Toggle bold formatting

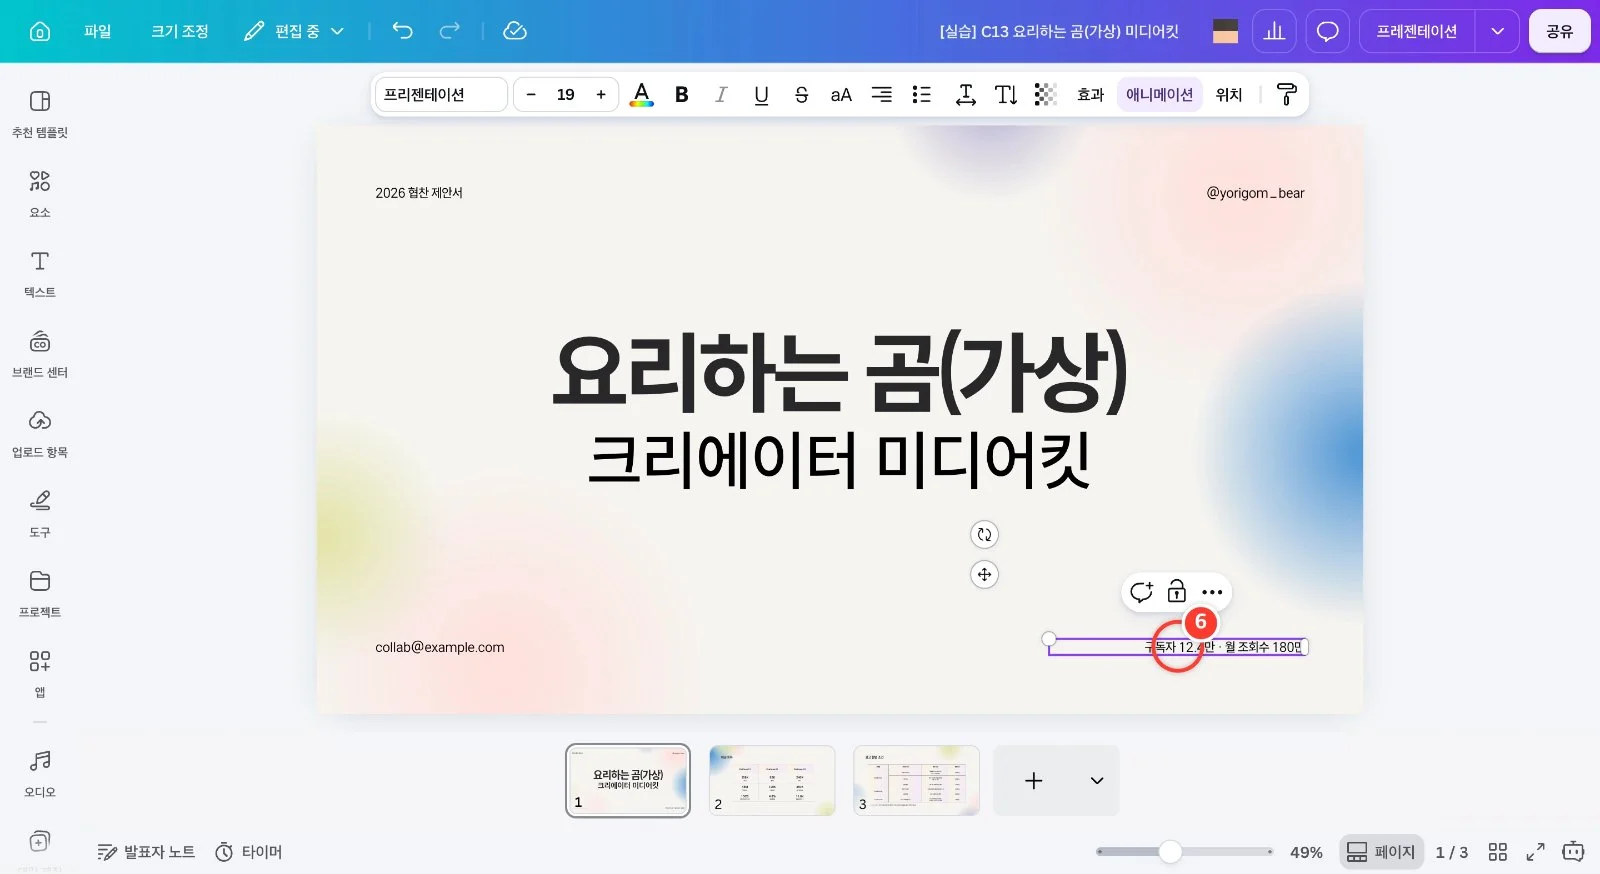tap(682, 94)
